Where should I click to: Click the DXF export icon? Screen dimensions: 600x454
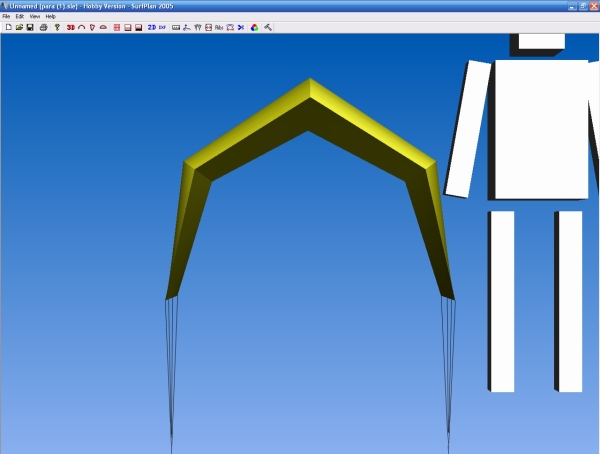(x=163, y=27)
